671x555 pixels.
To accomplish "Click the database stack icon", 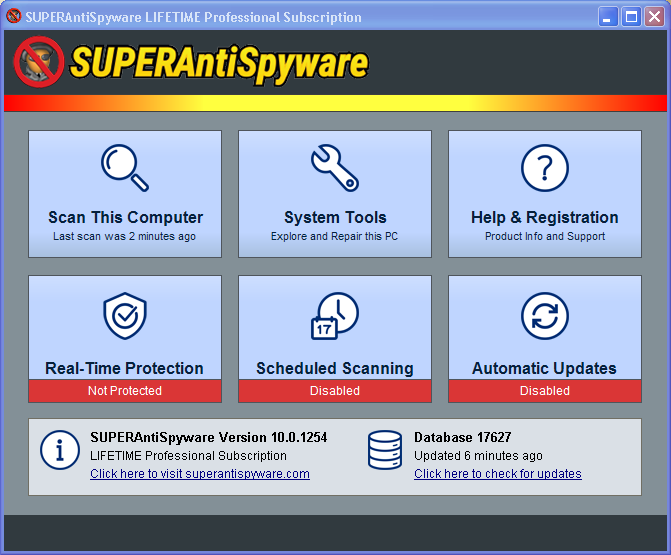I will point(385,450).
